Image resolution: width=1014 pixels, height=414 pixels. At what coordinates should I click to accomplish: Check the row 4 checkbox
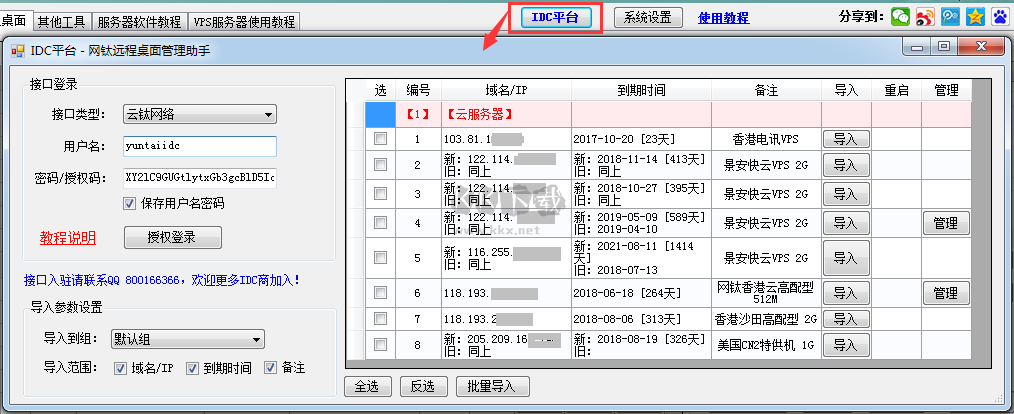click(x=380, y=223)
